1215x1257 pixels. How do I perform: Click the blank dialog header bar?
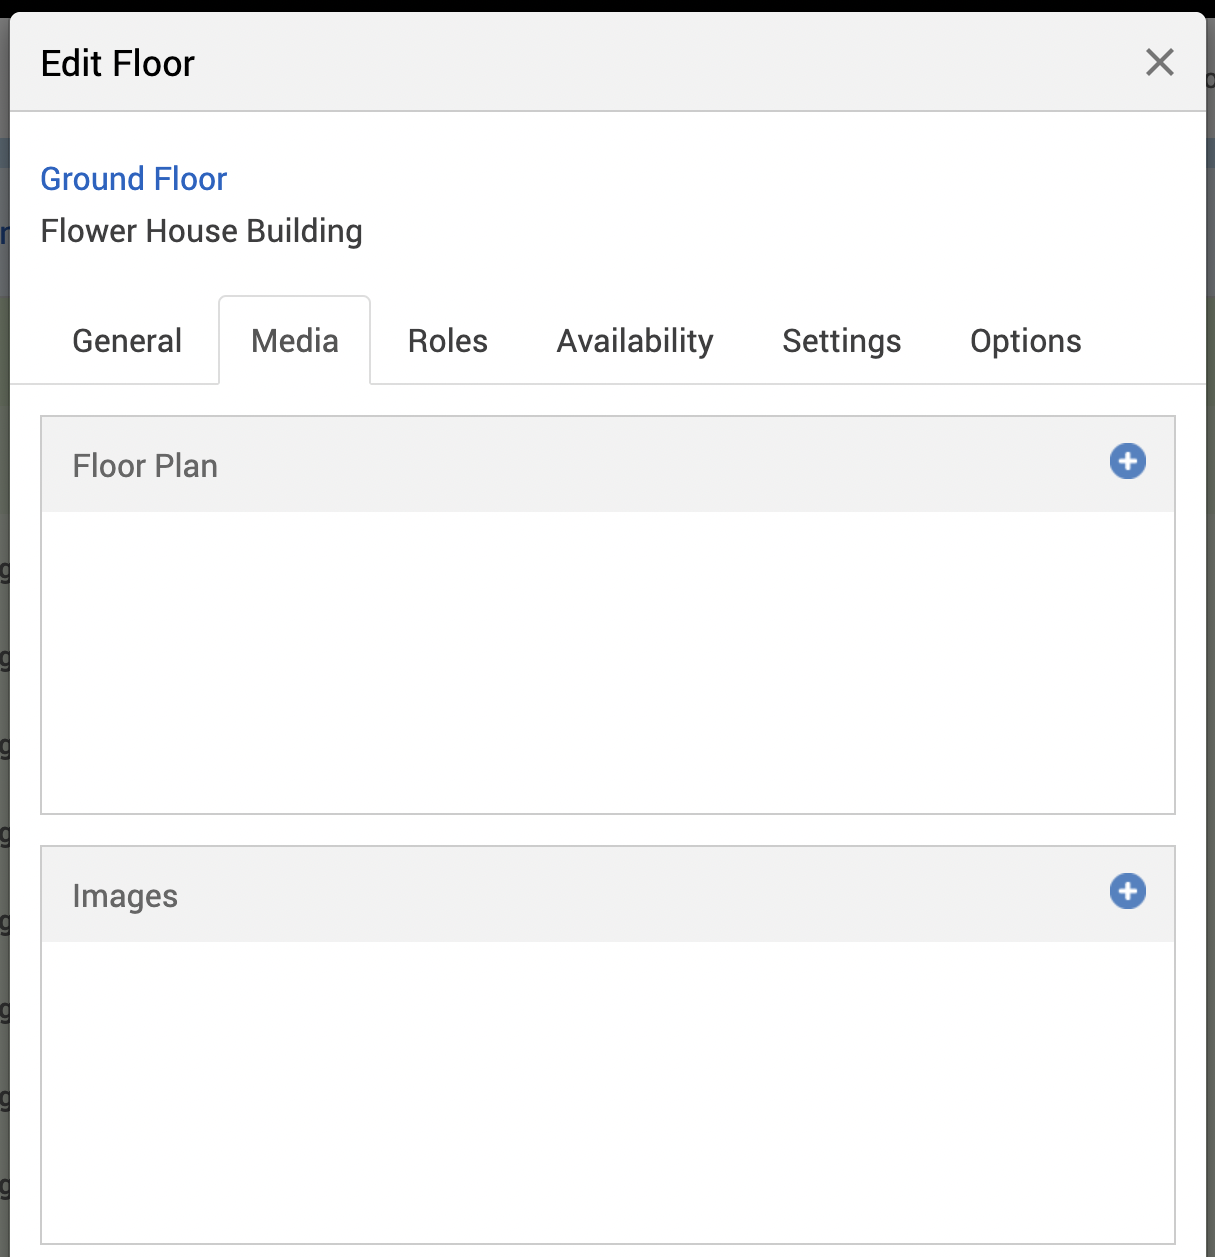click(x=668, y=62)
